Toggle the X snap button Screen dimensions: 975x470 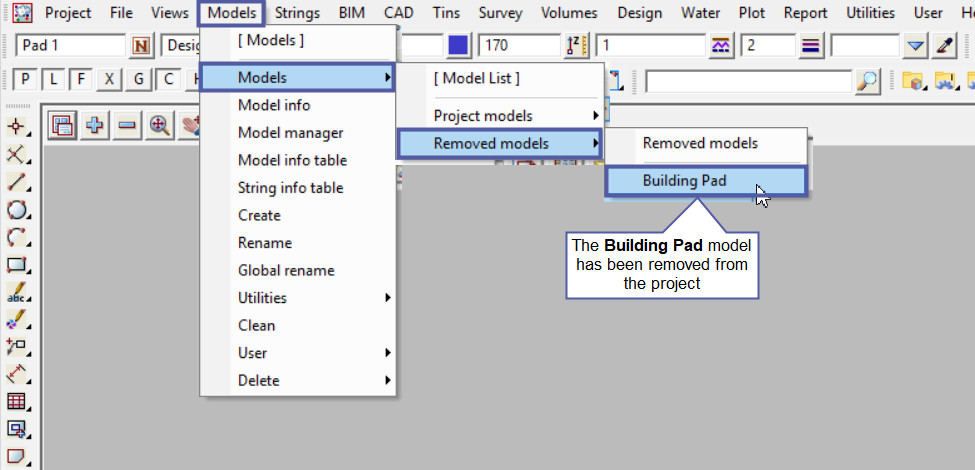pyautogui.click(x=109, y=80)
